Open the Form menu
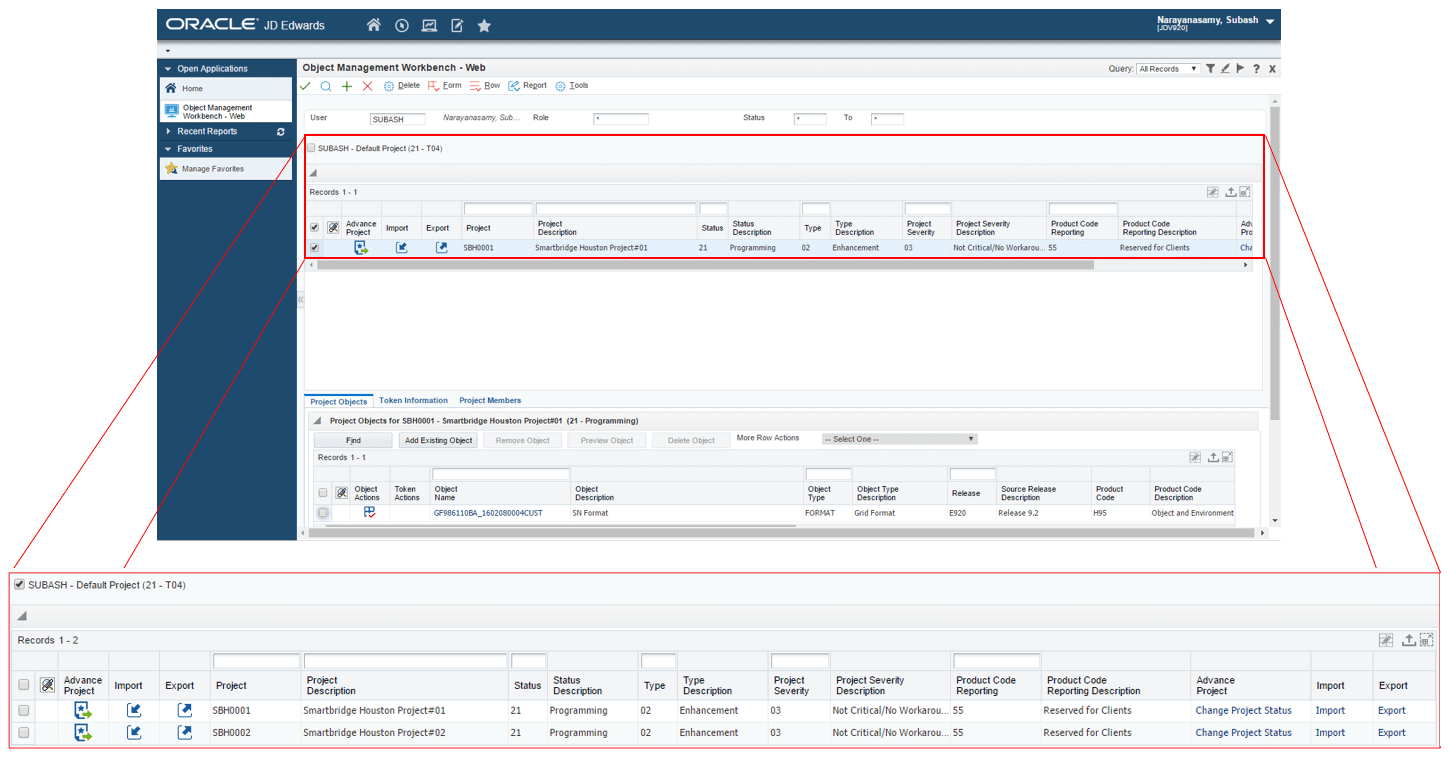Viewport: 1449px width, 757px height. (445, 86)
